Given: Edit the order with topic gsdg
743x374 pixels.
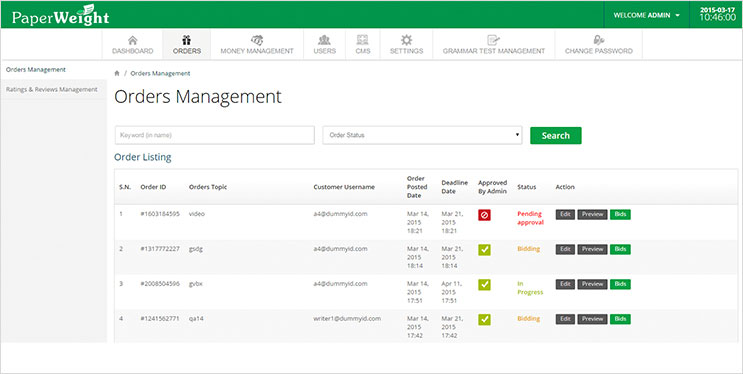Looking at the screenshot, I should (x=565, y=249).
